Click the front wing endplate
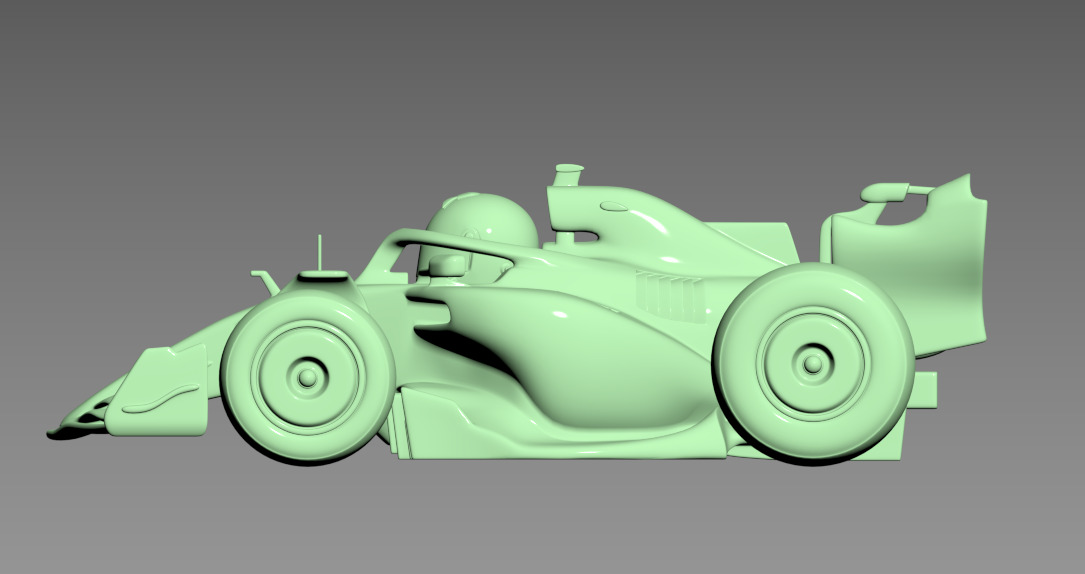This screenshot has width=1085, height=574. coord(158,390)
